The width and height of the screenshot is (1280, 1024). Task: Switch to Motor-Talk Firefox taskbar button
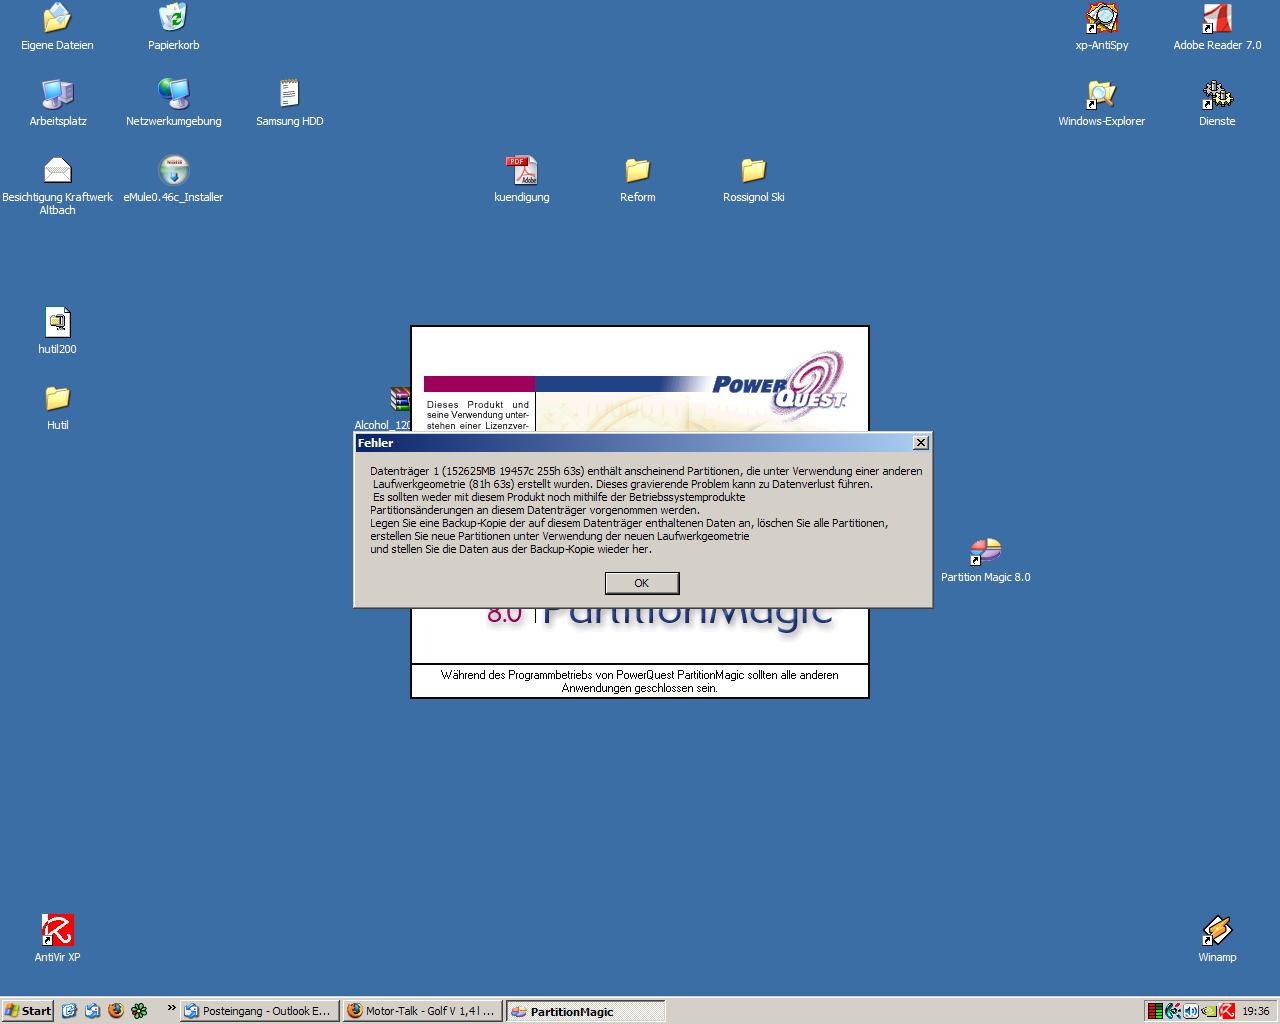(x=422, y=1011)
